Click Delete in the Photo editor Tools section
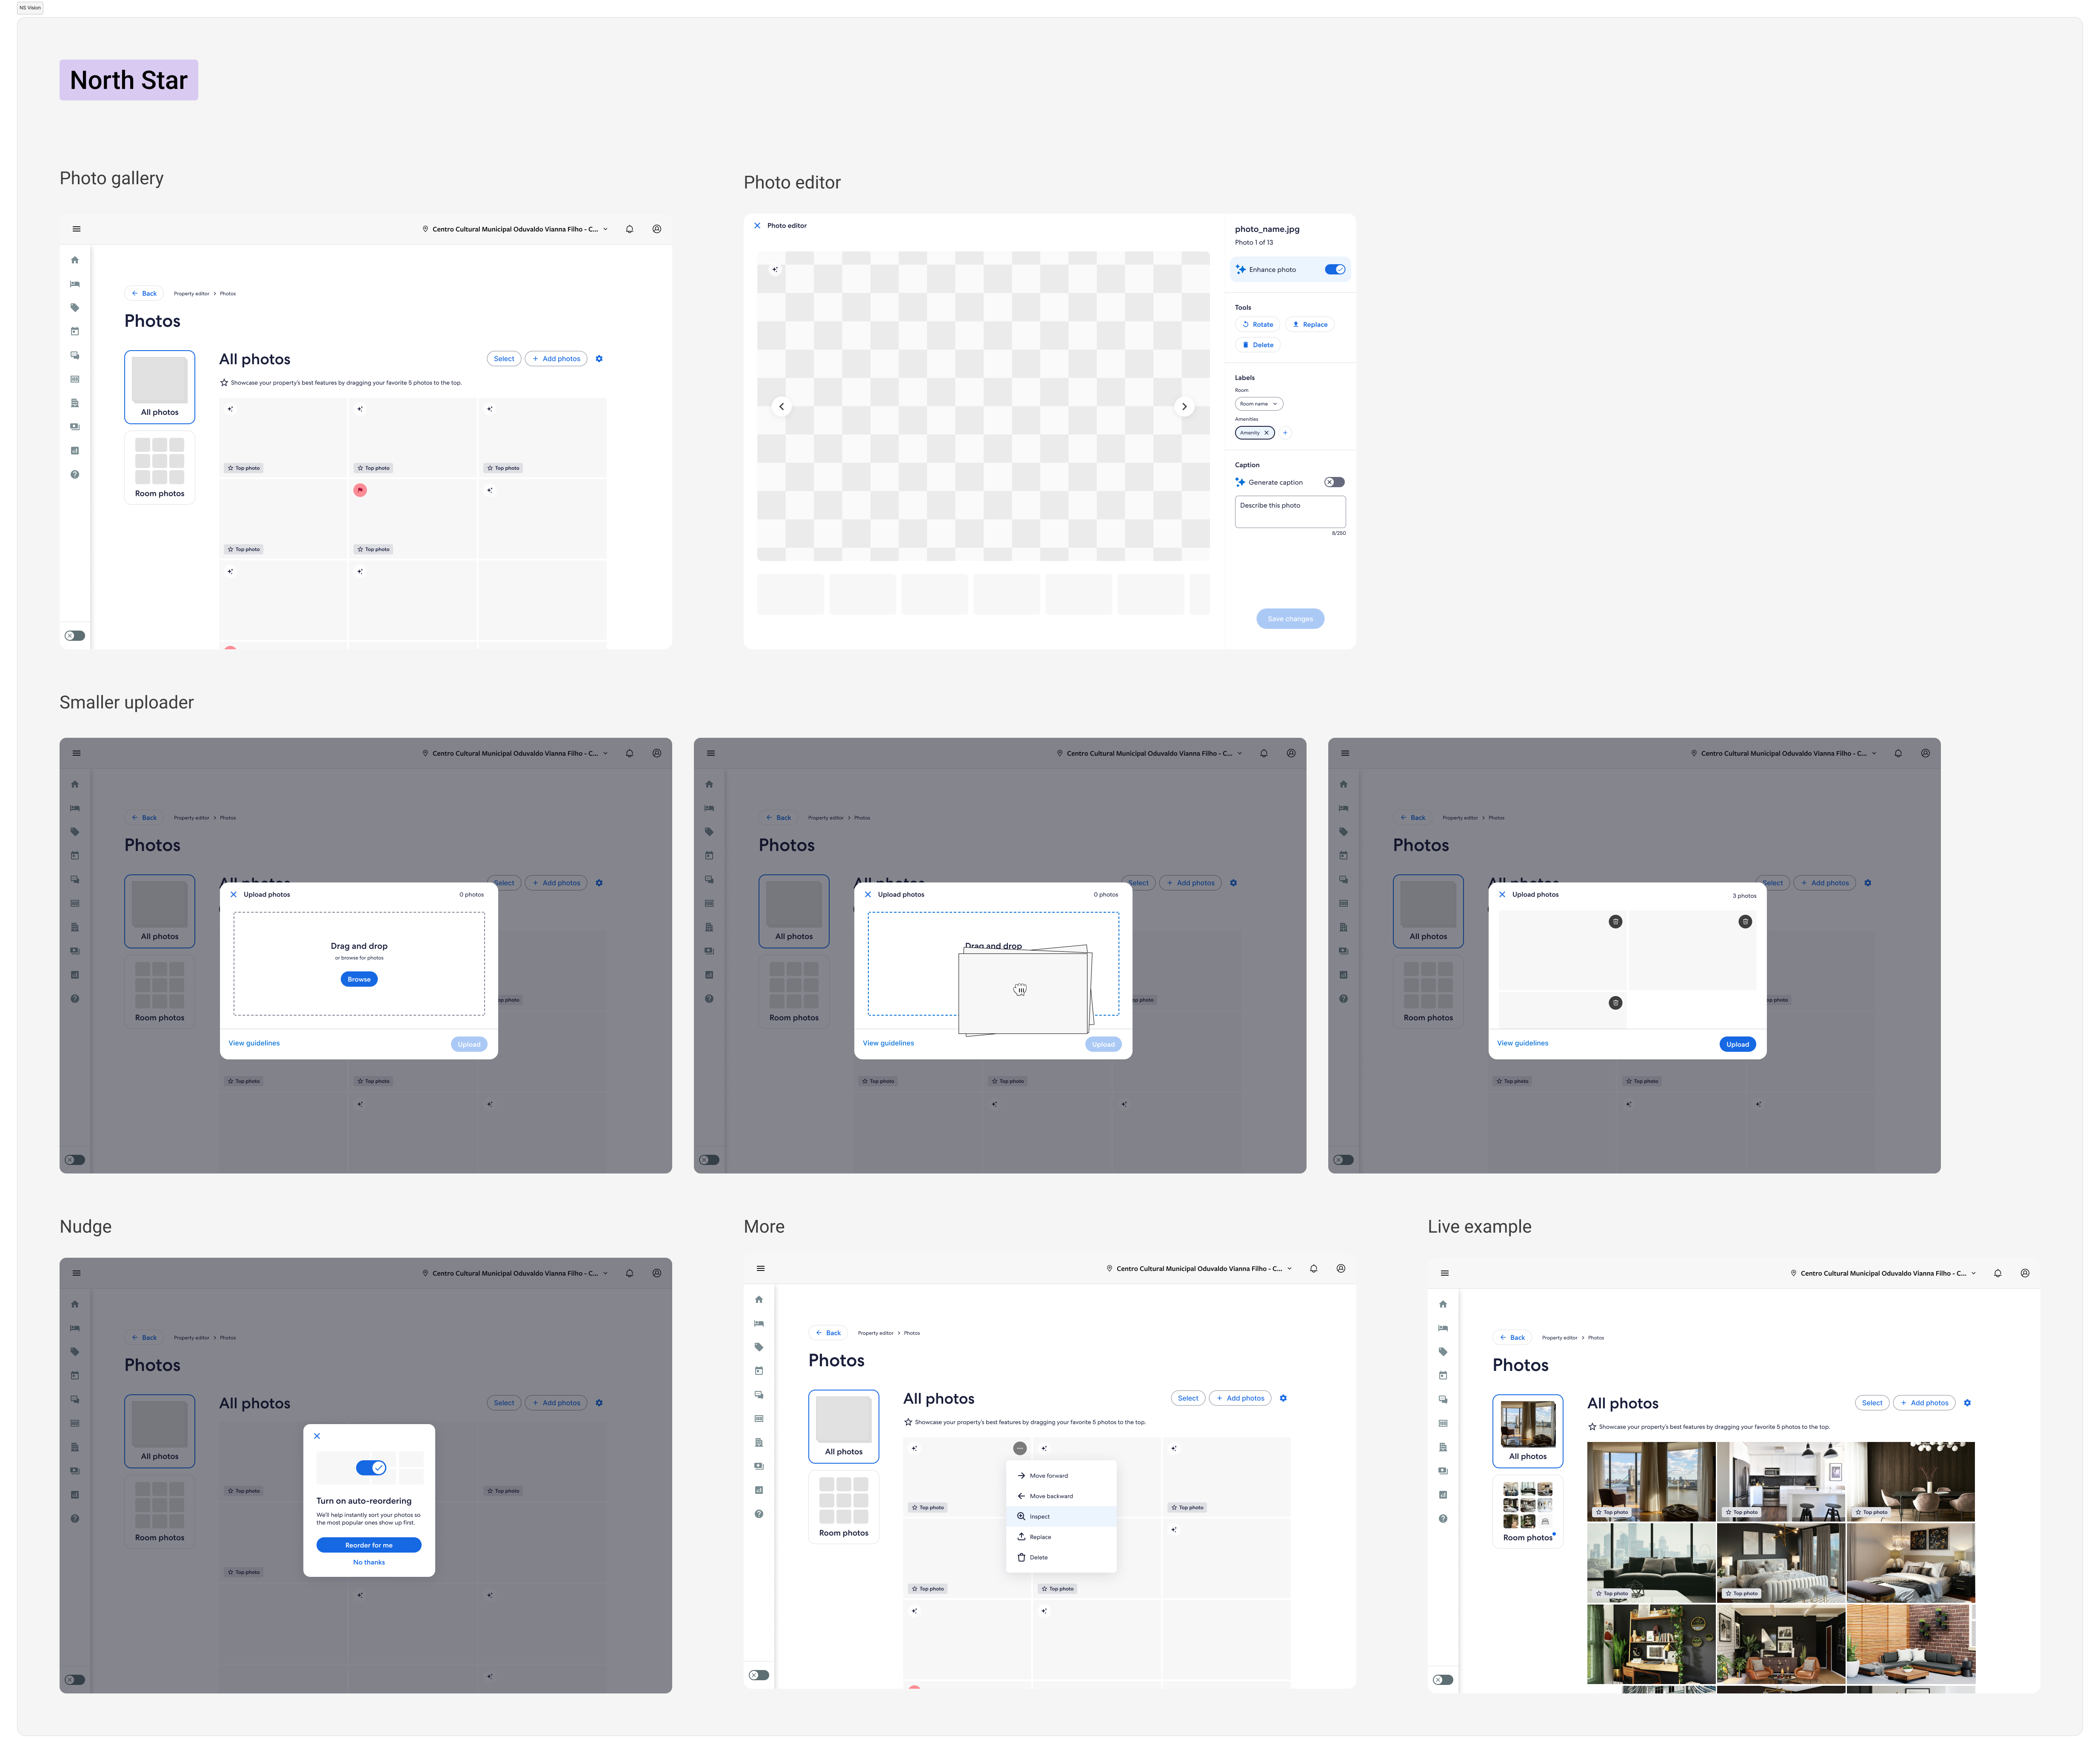 pyautogui.click(x=1258, y=345)
